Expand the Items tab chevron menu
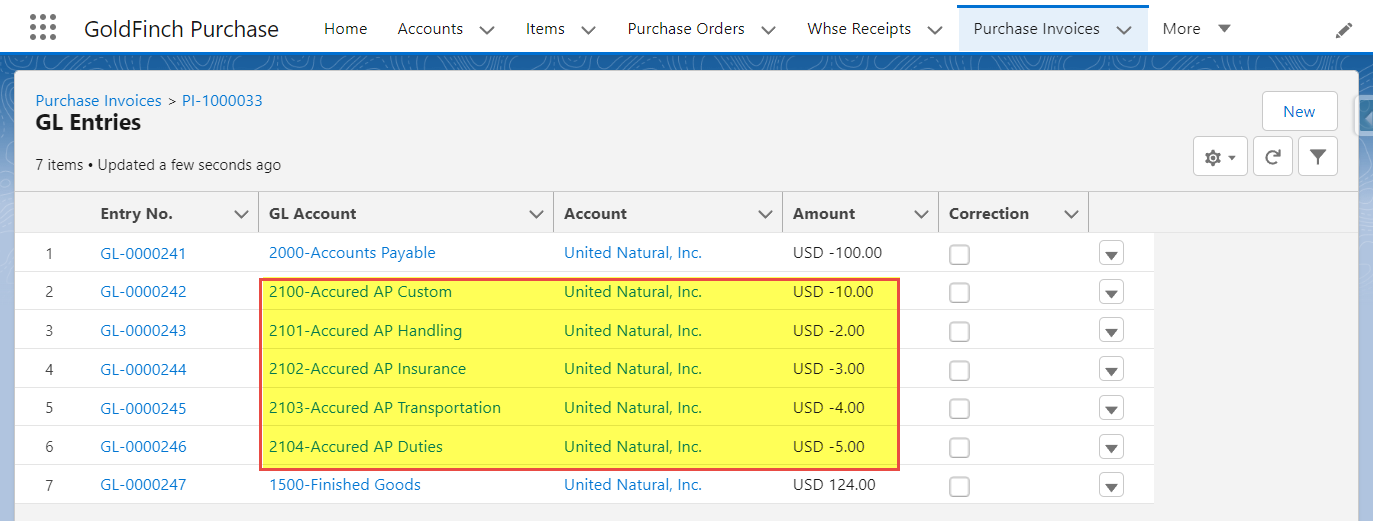 588,30
